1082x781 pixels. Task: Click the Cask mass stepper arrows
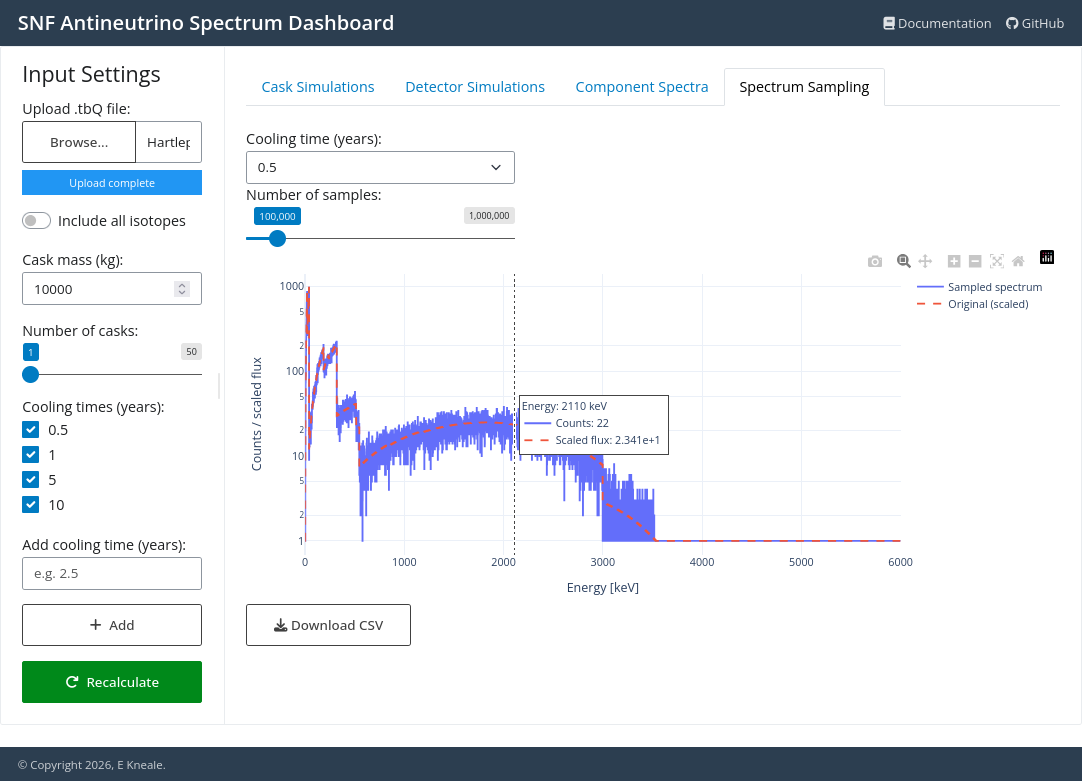182,289
